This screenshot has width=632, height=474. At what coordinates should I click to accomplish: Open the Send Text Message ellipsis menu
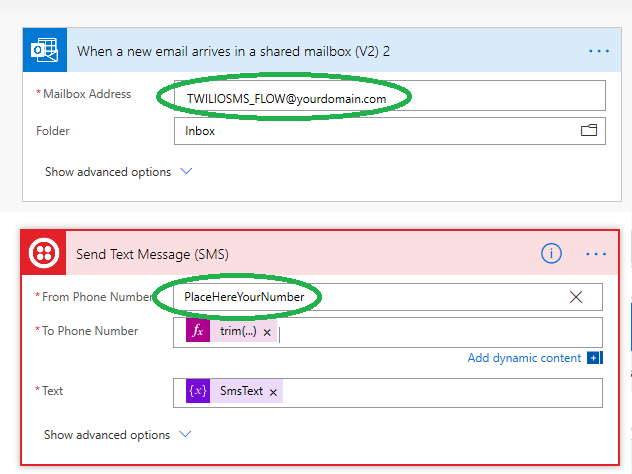pos(596,254)
